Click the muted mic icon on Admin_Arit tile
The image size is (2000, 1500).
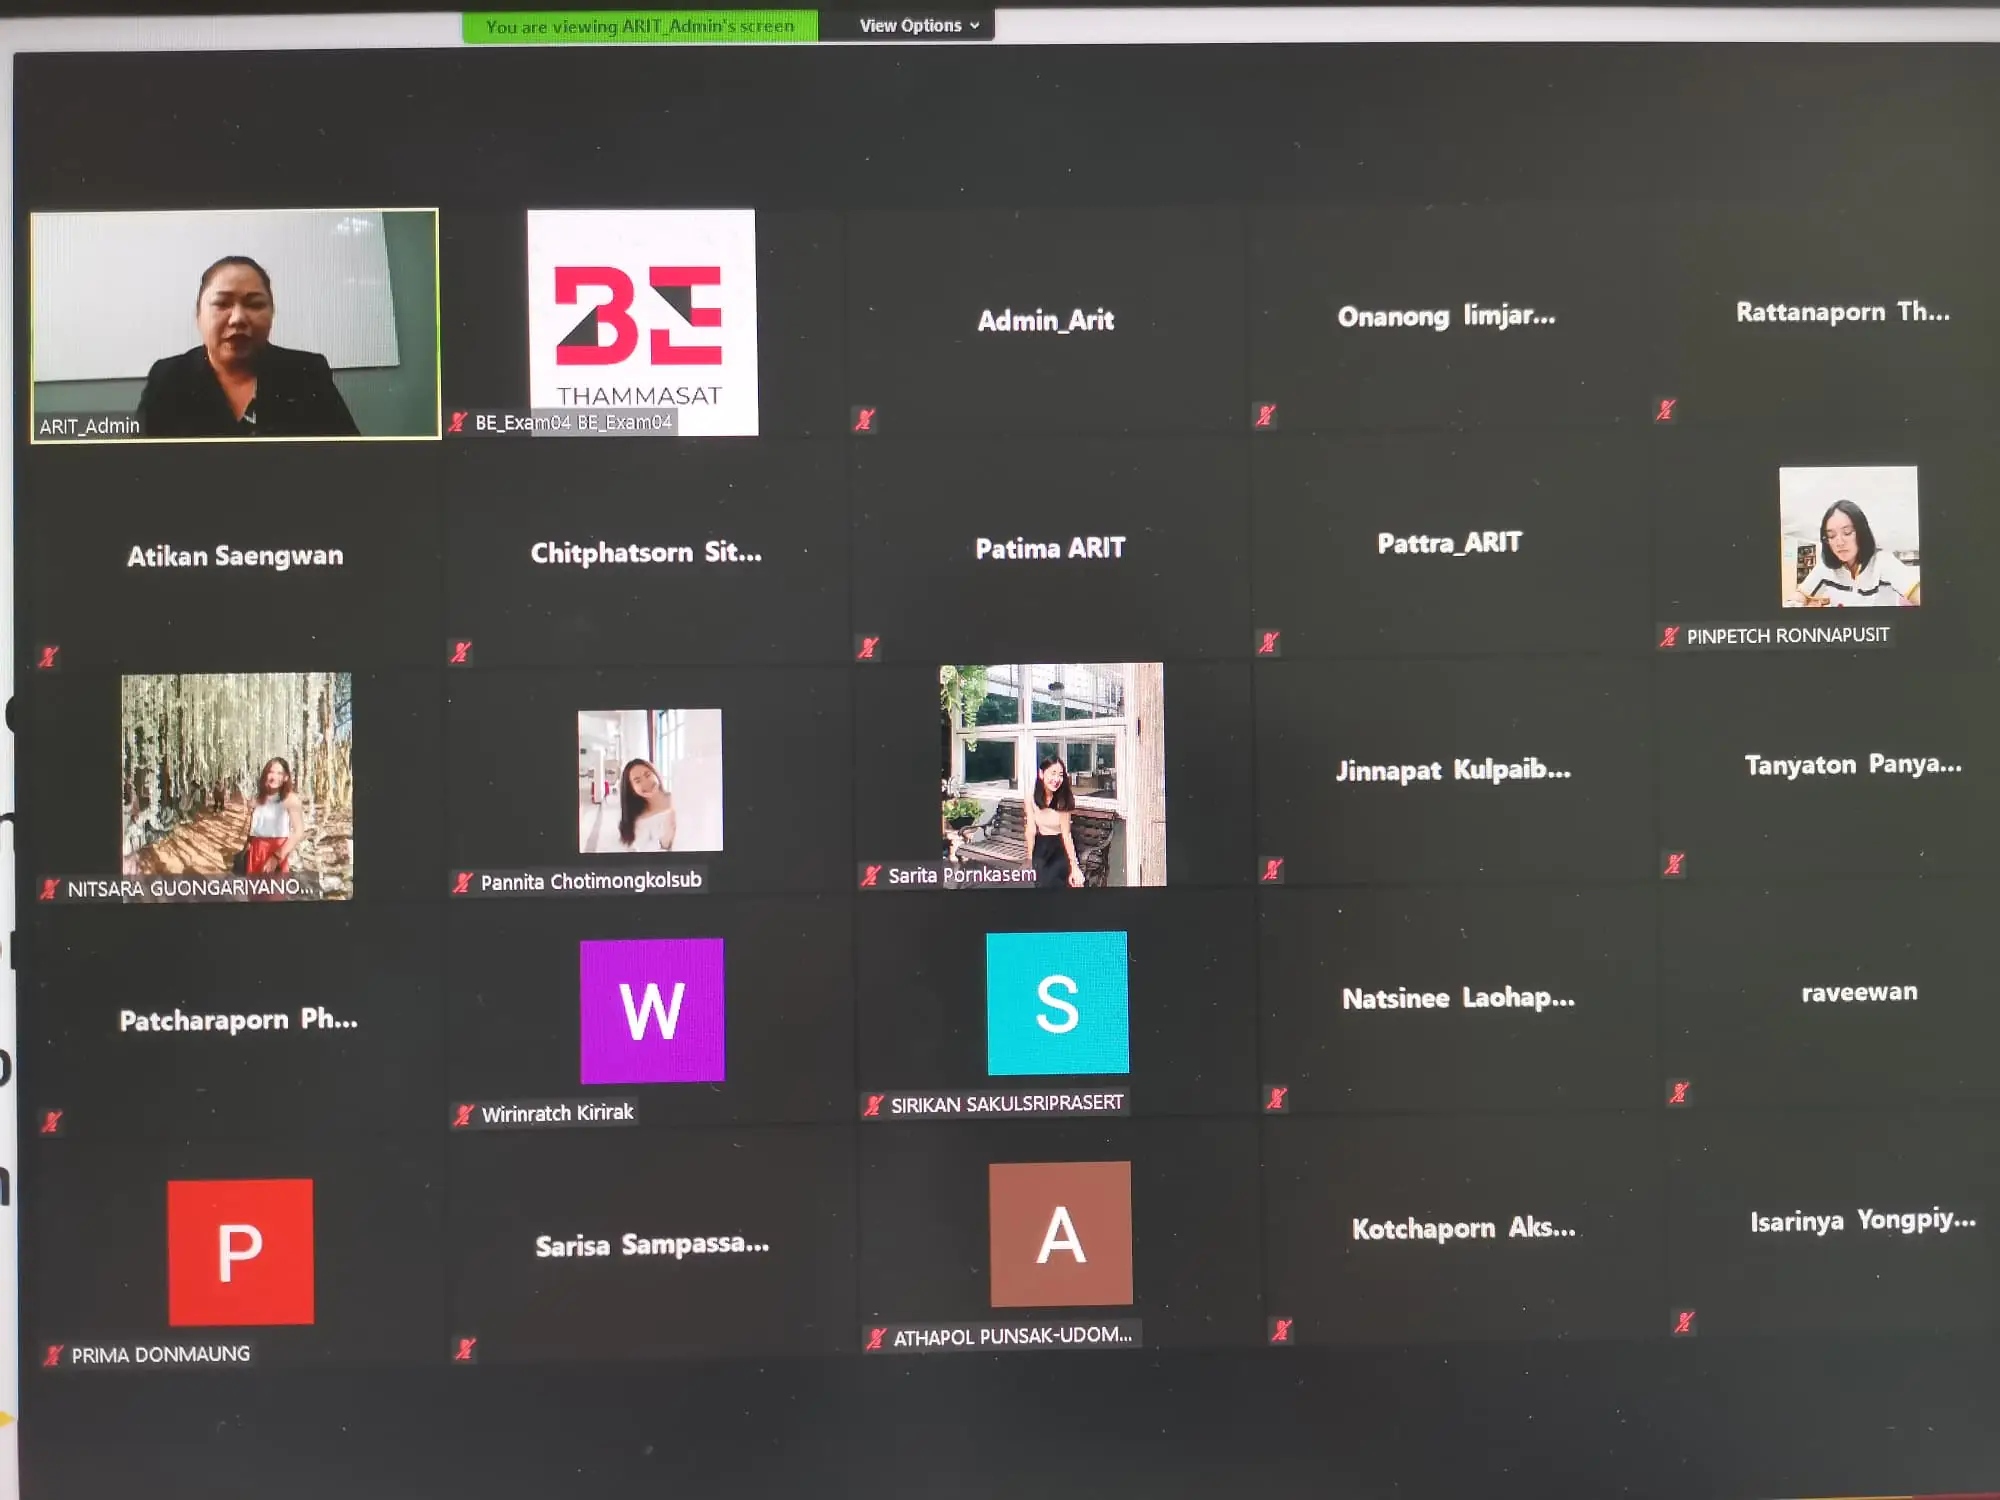[x=865, y=420]
